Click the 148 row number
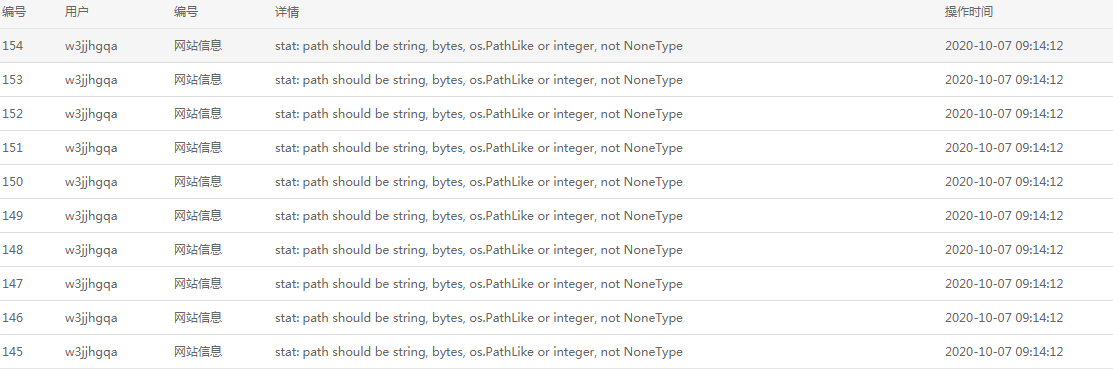1113x372 pixels. tap(12, 250)
